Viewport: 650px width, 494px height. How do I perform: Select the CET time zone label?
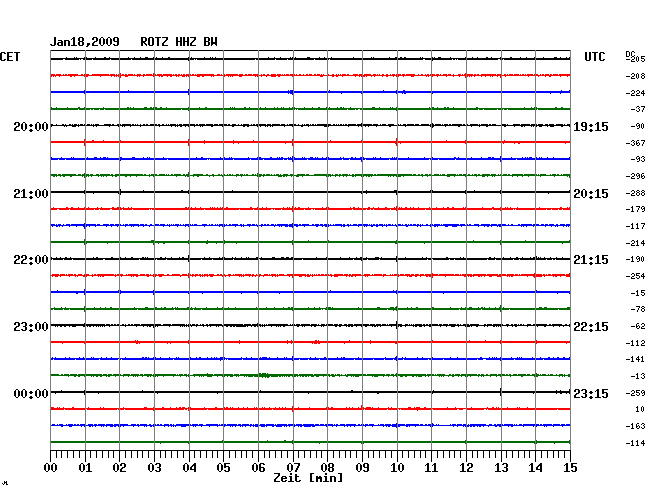pyautogui.click(x=10, y=57)
